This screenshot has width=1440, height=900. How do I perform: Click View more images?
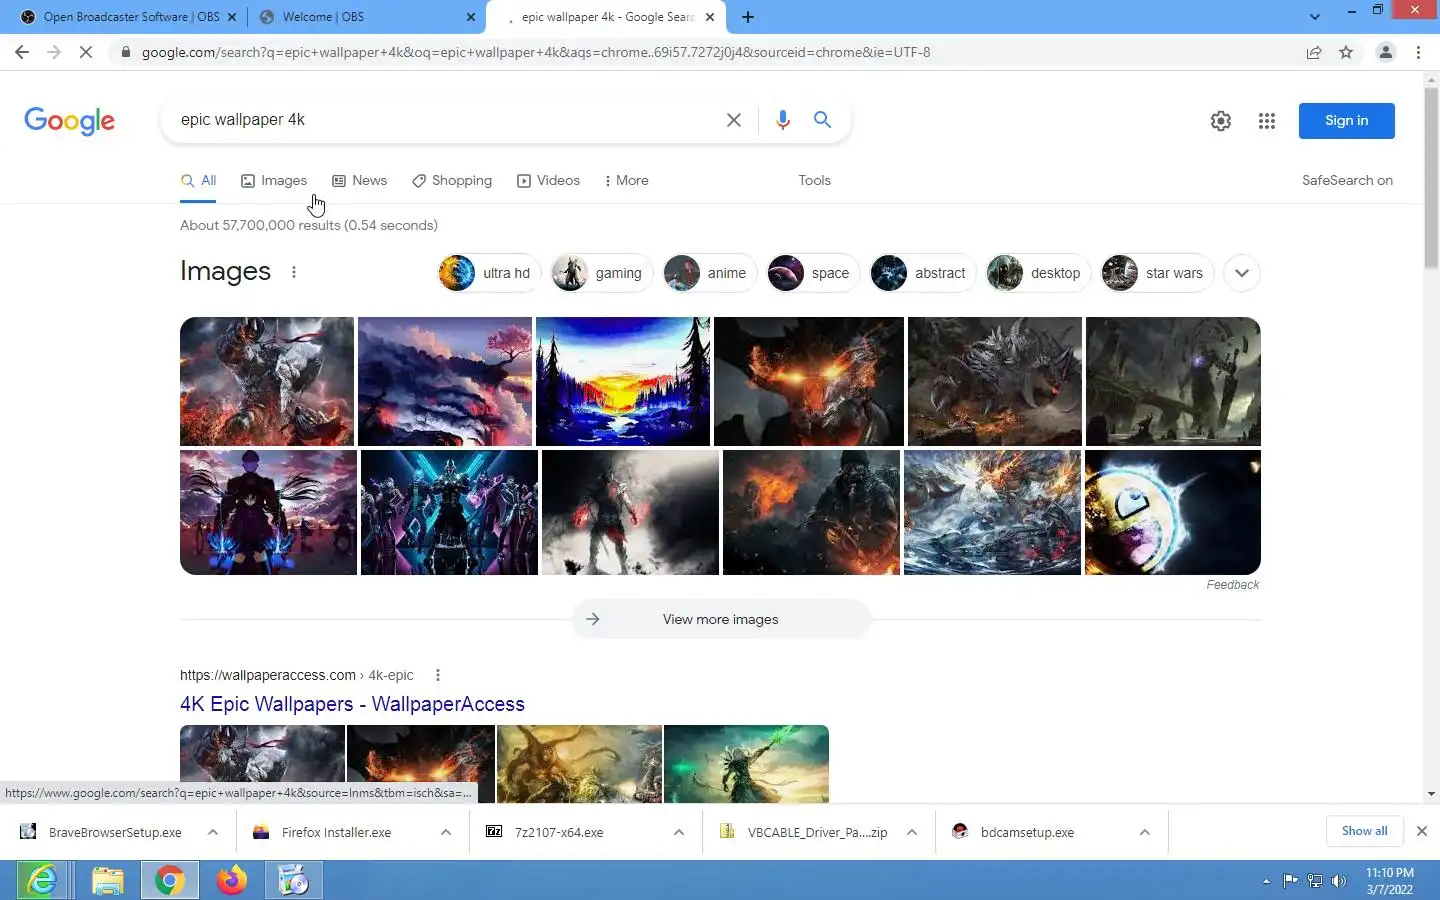pos(720,619)
